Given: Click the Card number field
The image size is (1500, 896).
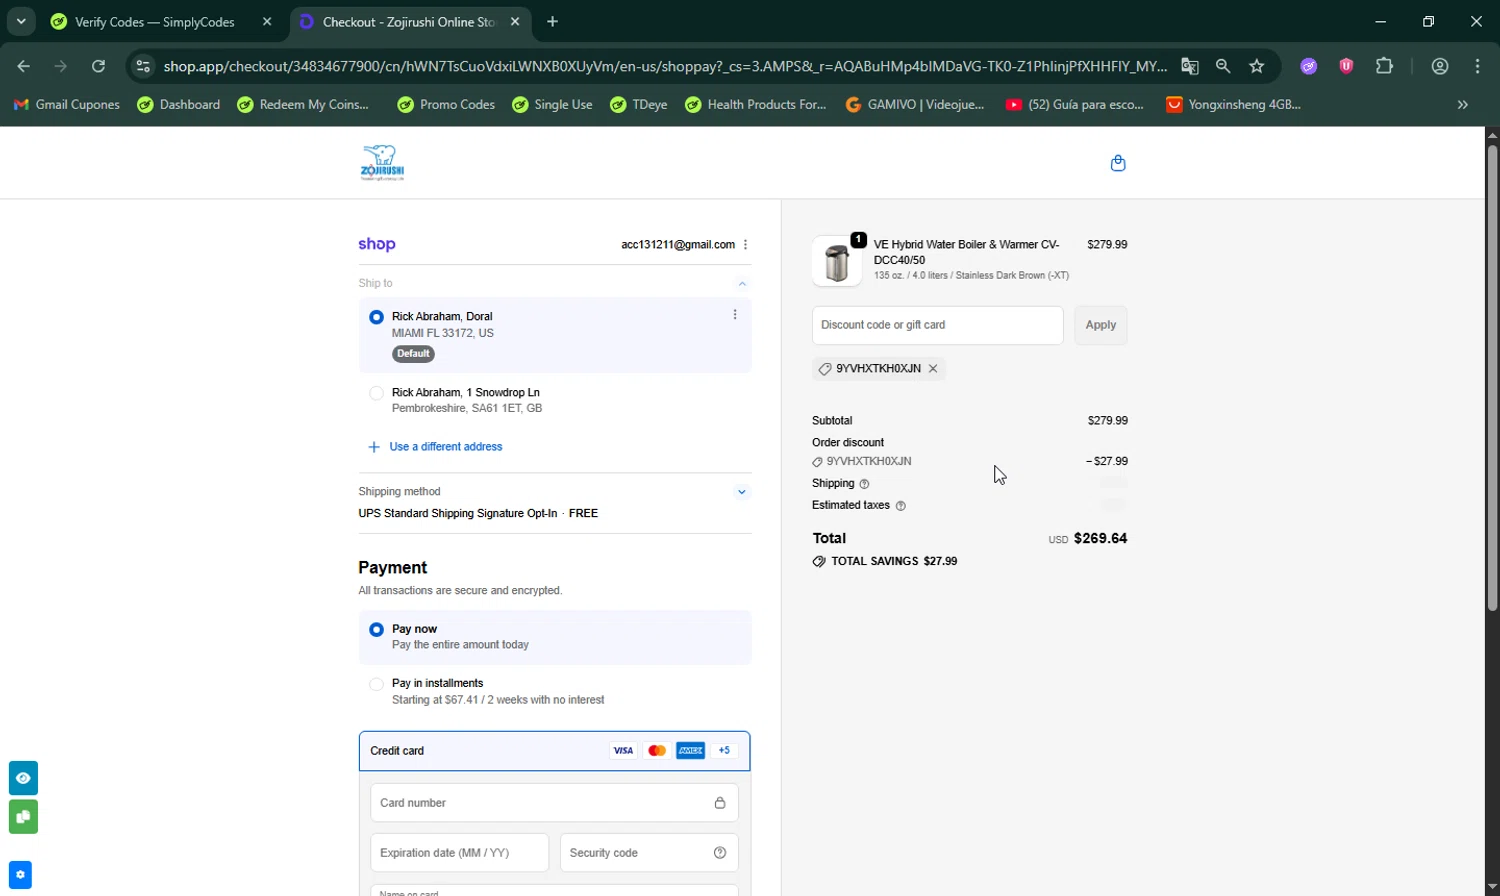Looking at the screenshot, I should (x=555, y=803).
